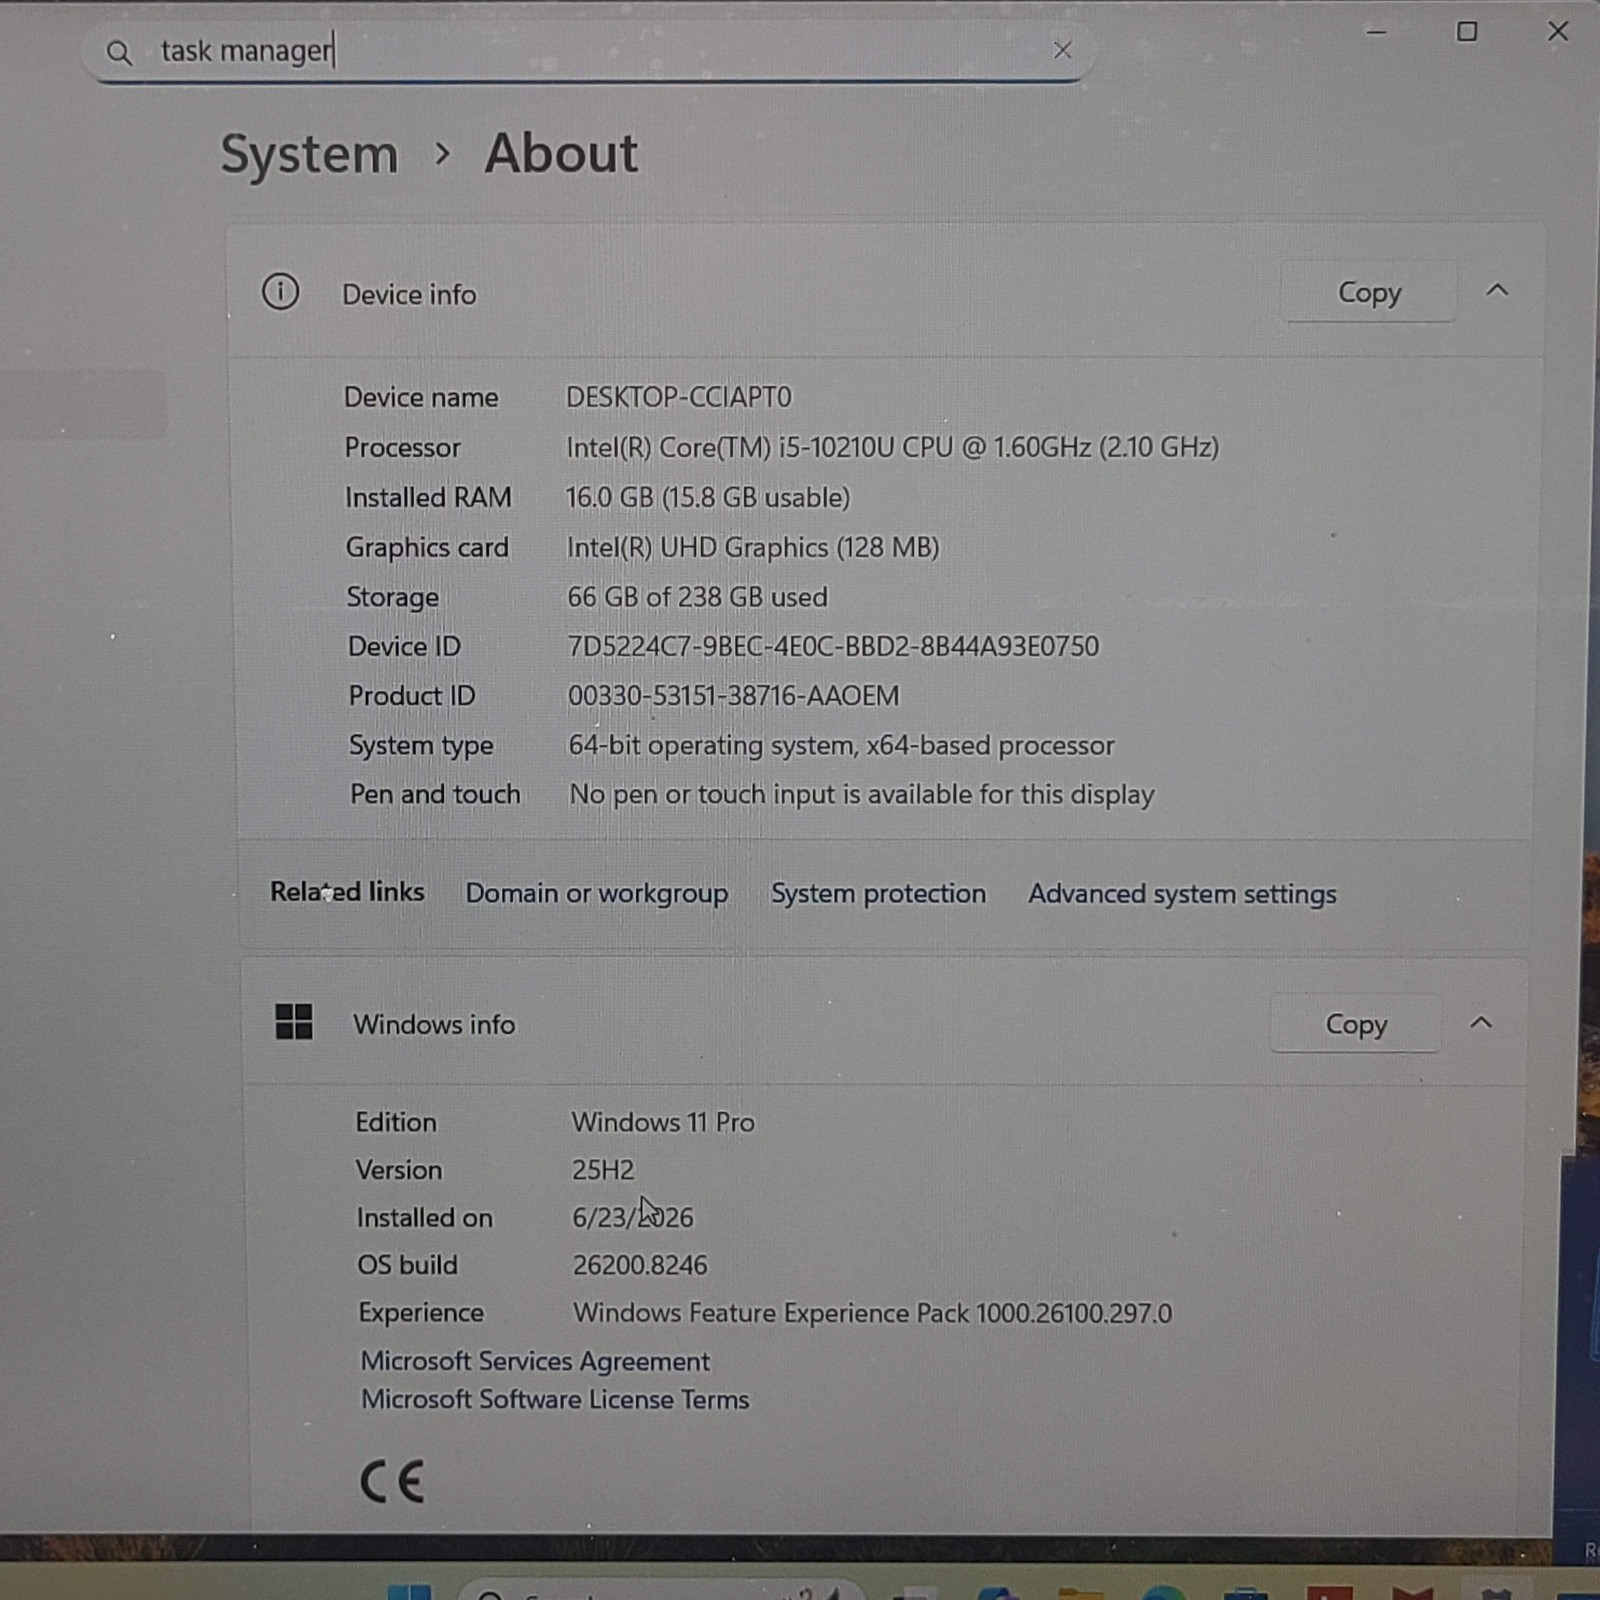Click the 'Graphics card' label

coord(427,547)
